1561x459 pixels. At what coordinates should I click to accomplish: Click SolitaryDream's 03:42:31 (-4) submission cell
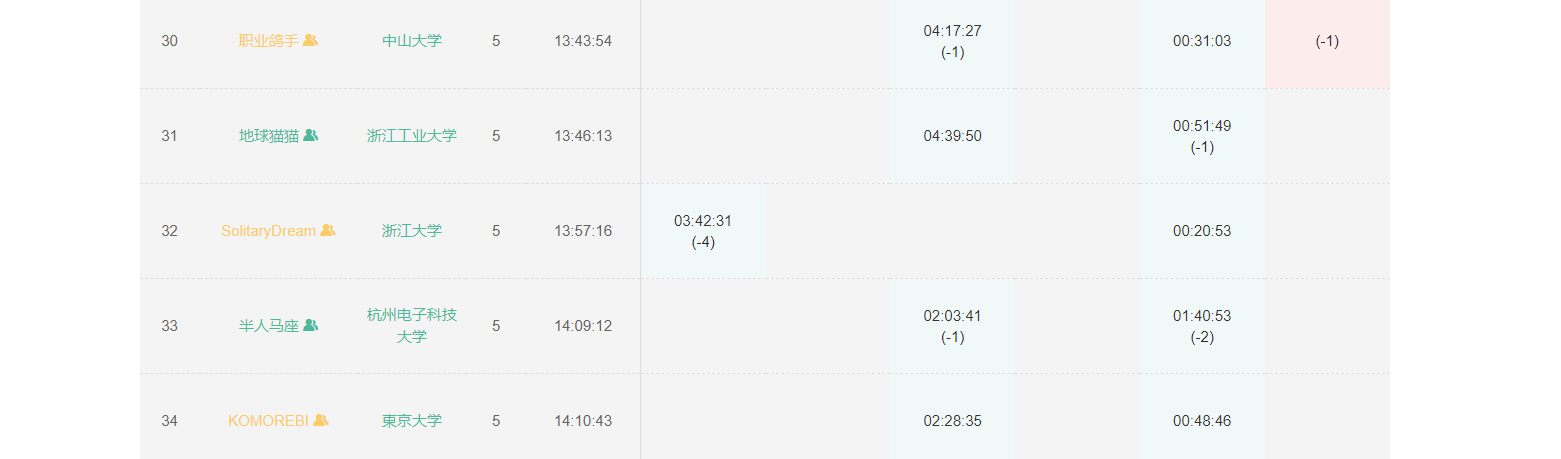click(x=702, y=231)
